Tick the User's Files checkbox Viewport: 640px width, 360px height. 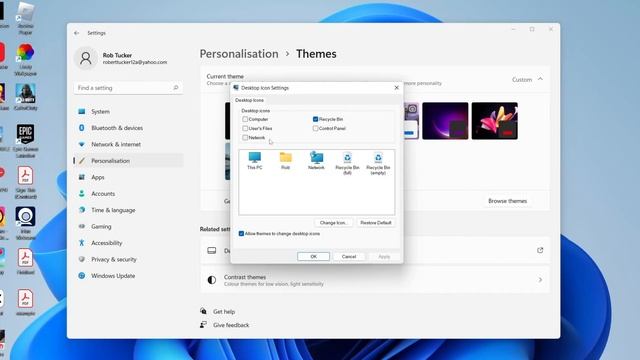(245, 128)
